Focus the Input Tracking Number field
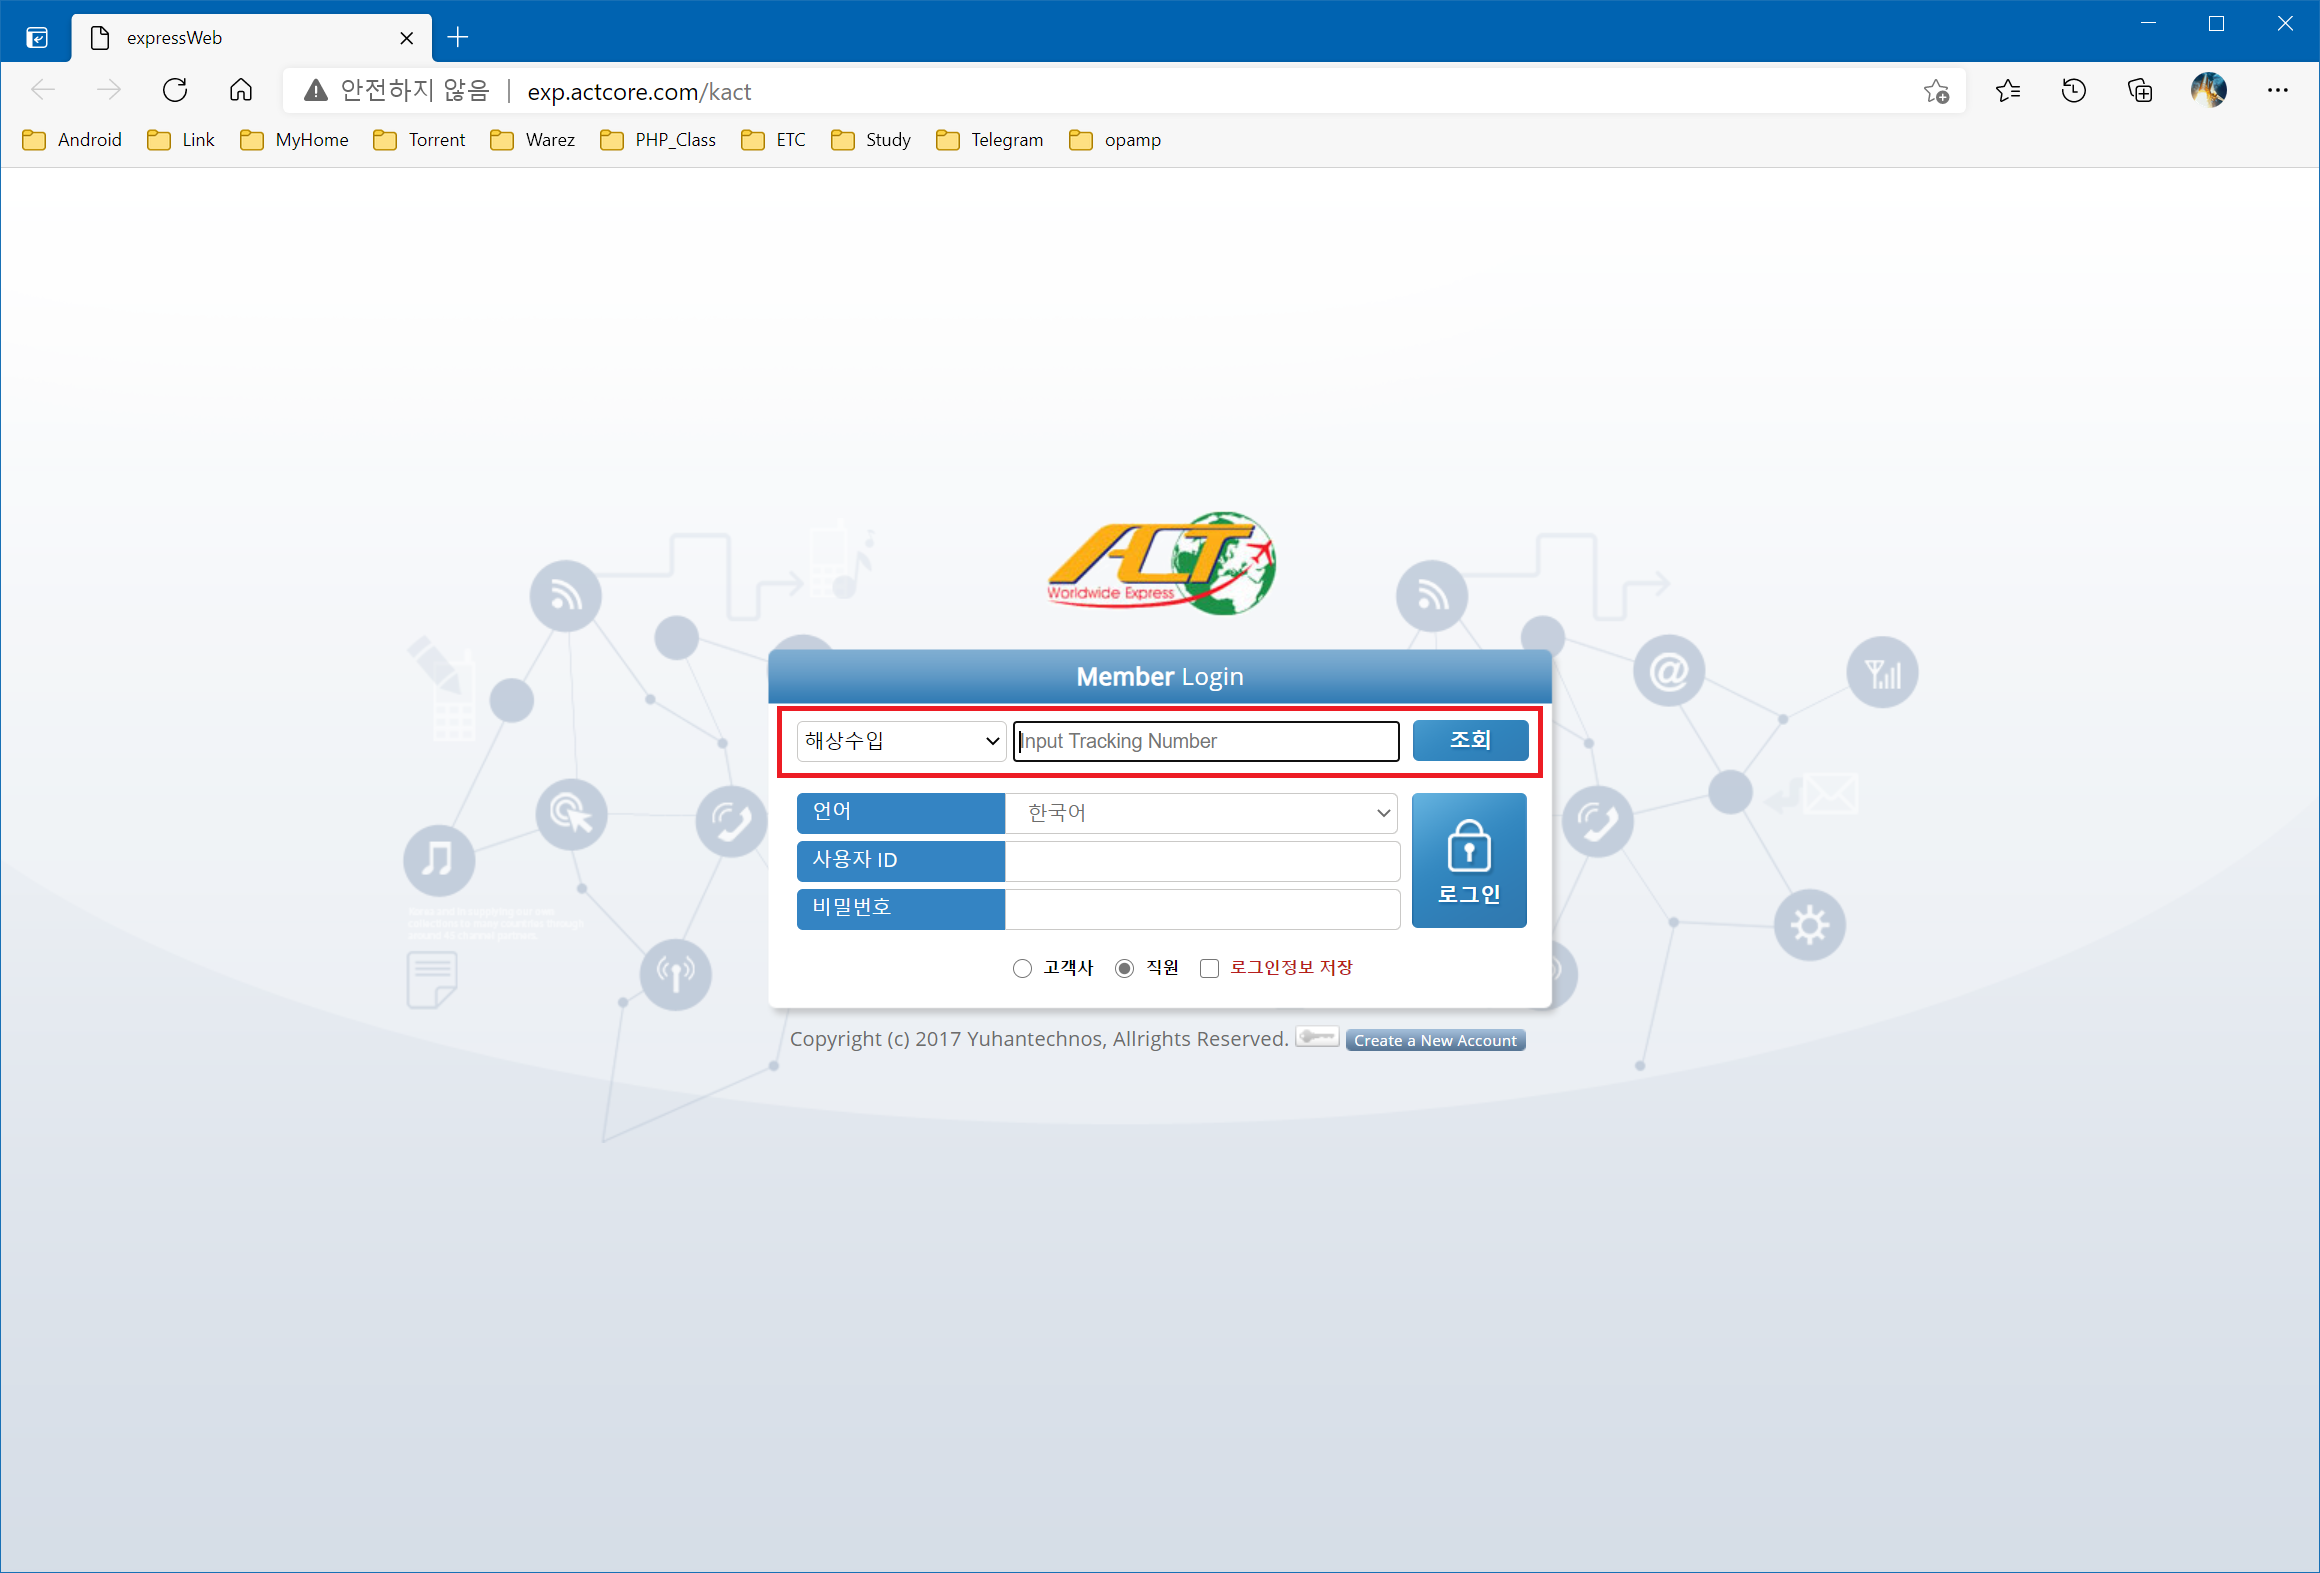 point(1206,741)
